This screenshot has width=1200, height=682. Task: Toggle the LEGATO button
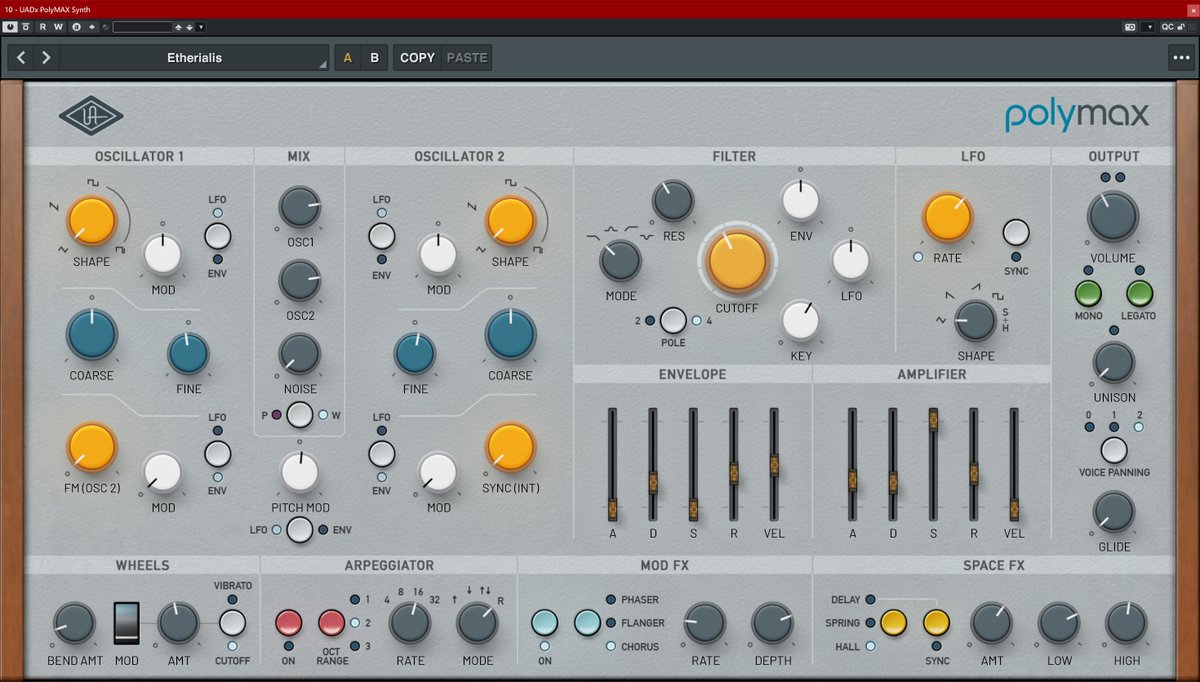coord(1139,294)
